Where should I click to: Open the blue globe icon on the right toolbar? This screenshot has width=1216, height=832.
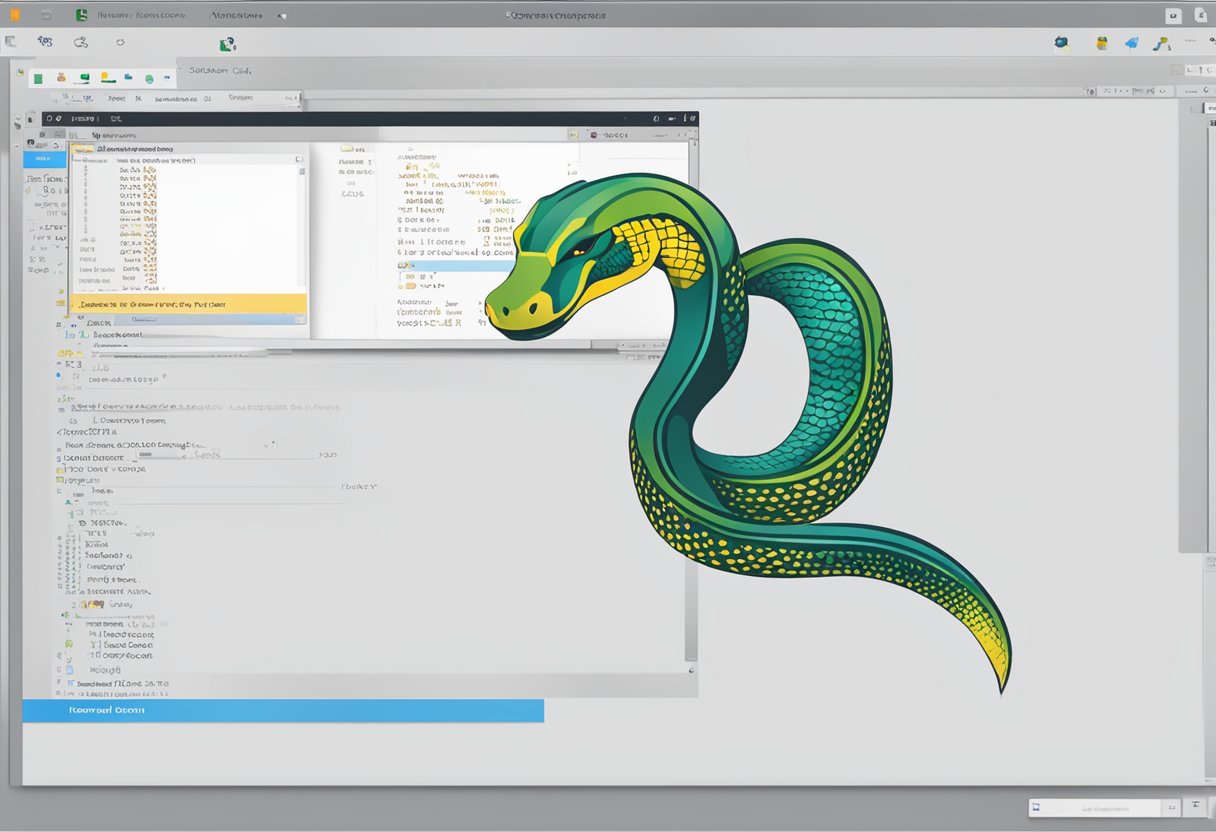pyautogui.click(x=1061, y=42)
